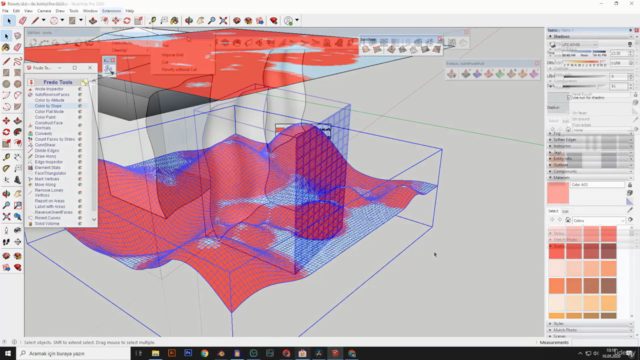Viewport: 640px width, 360px height.
Task: Activate the Walk footprints tool in left toolbar
Action: point(6,242)
